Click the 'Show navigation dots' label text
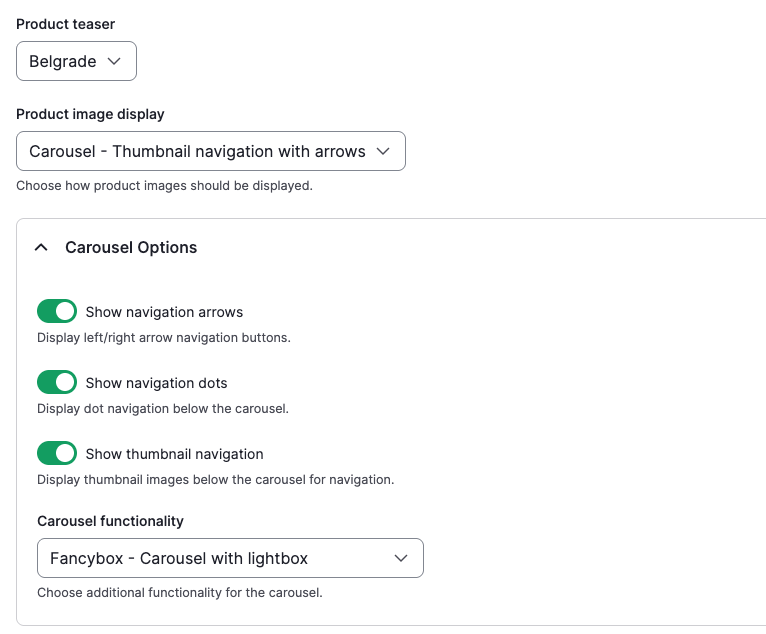766x634 pixels. pos(156,383)
